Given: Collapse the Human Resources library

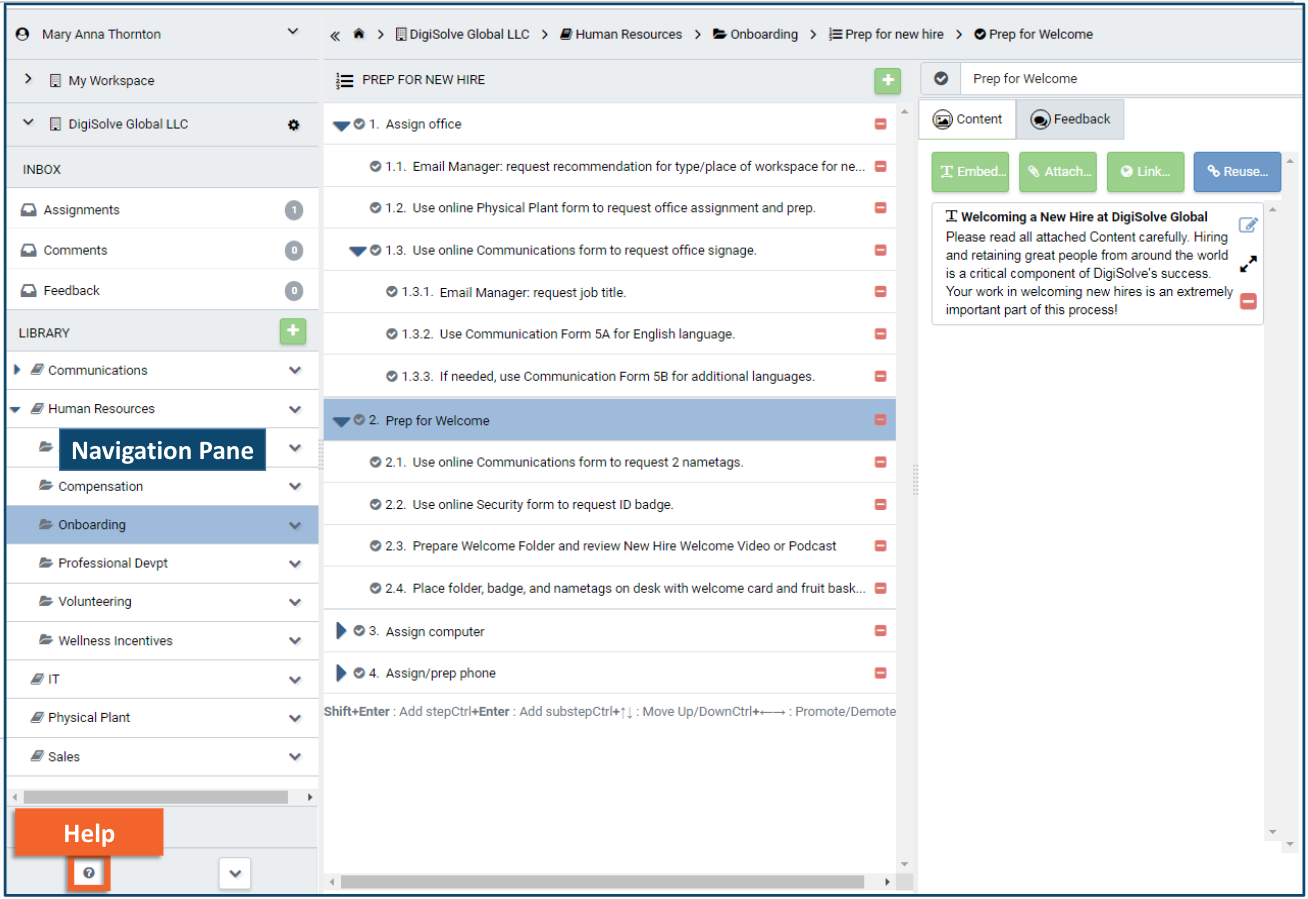Looking at the screenshot, I should (x=15, y=409).
